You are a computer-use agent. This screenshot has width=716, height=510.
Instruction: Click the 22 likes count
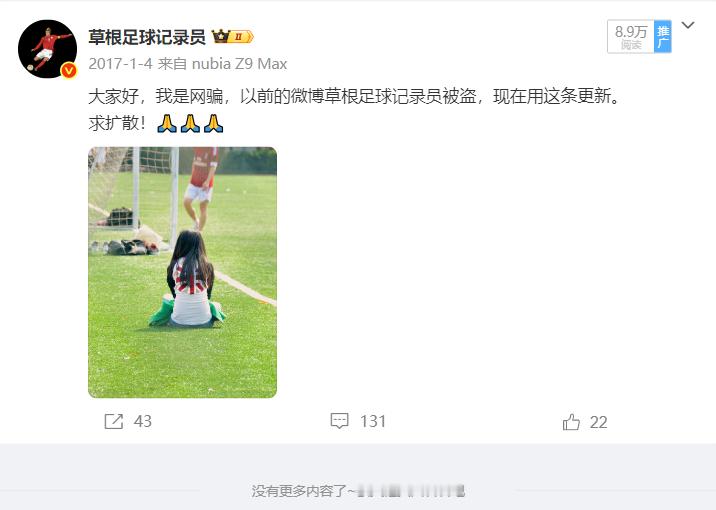pyautogui.click(x=598, y=422)
